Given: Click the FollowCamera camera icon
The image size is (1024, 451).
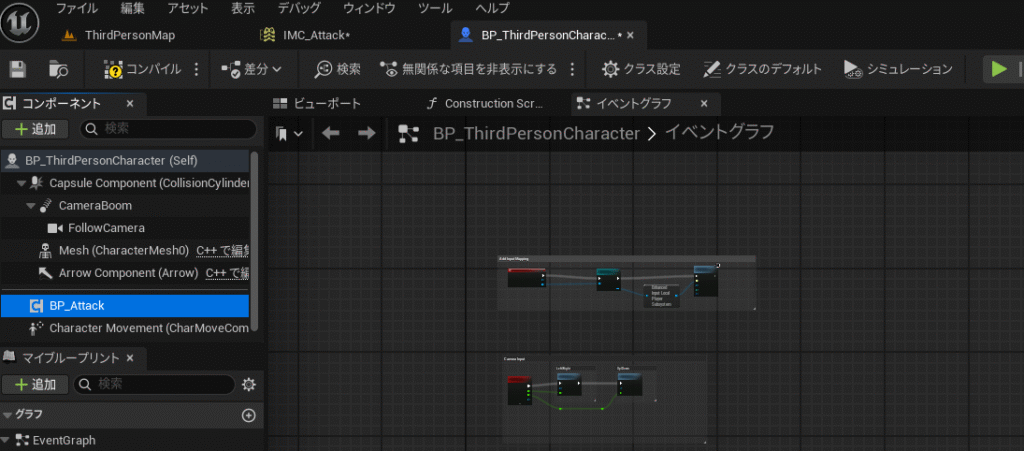Looking at the screenshot, I should (55, 228).
